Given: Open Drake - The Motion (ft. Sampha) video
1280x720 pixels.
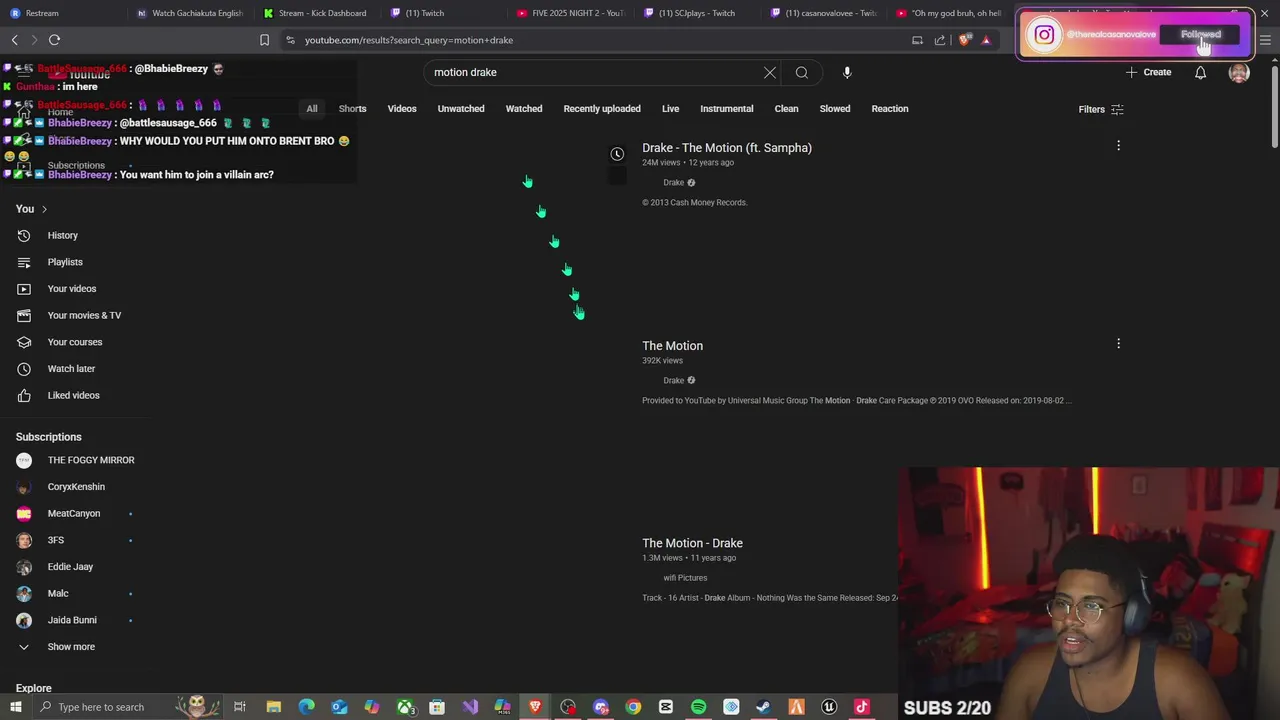Looking at the screenshot, I should [727, 148].
